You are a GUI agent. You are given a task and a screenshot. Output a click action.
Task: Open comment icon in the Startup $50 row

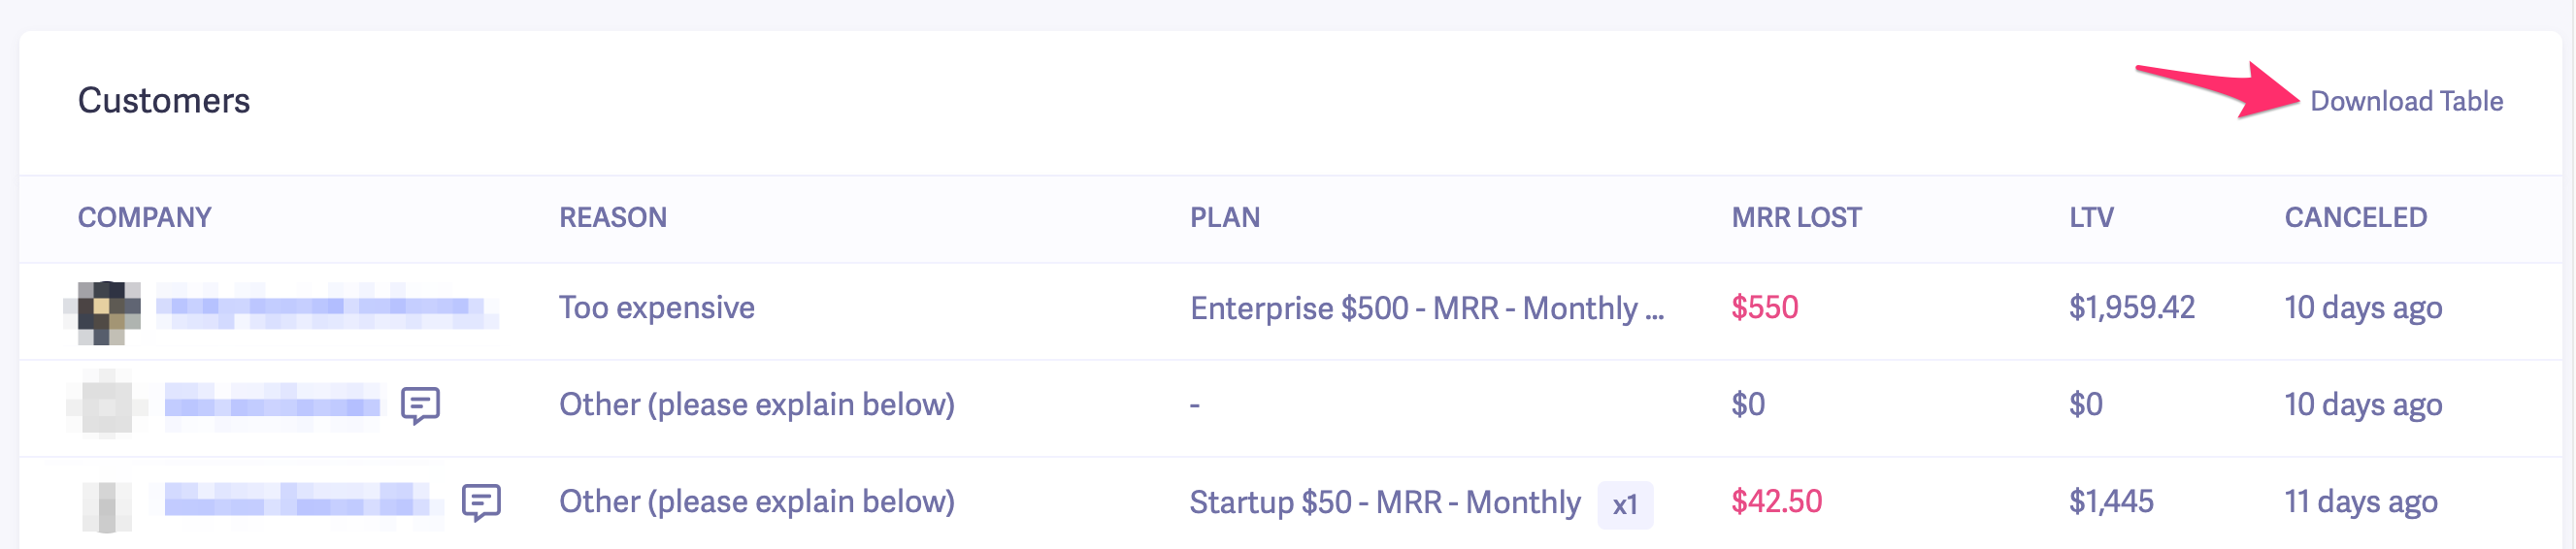coord(481,502)
